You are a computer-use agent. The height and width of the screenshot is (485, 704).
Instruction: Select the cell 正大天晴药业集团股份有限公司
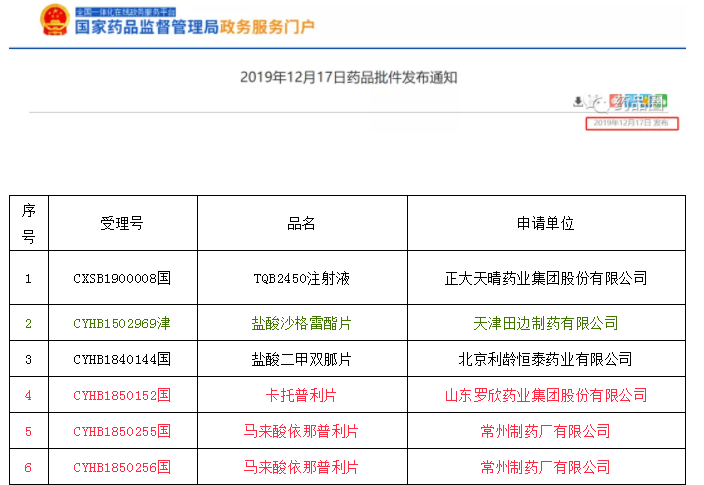point(546,278)
